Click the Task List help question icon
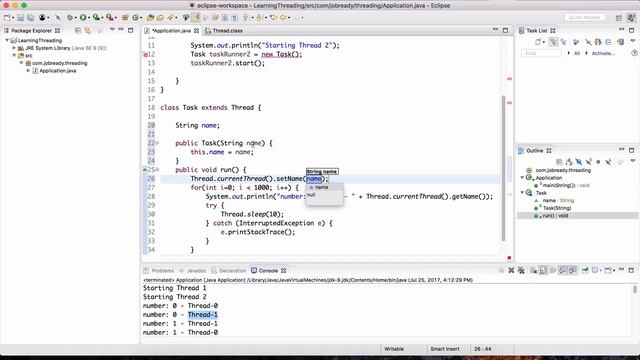 pos(634,53)
